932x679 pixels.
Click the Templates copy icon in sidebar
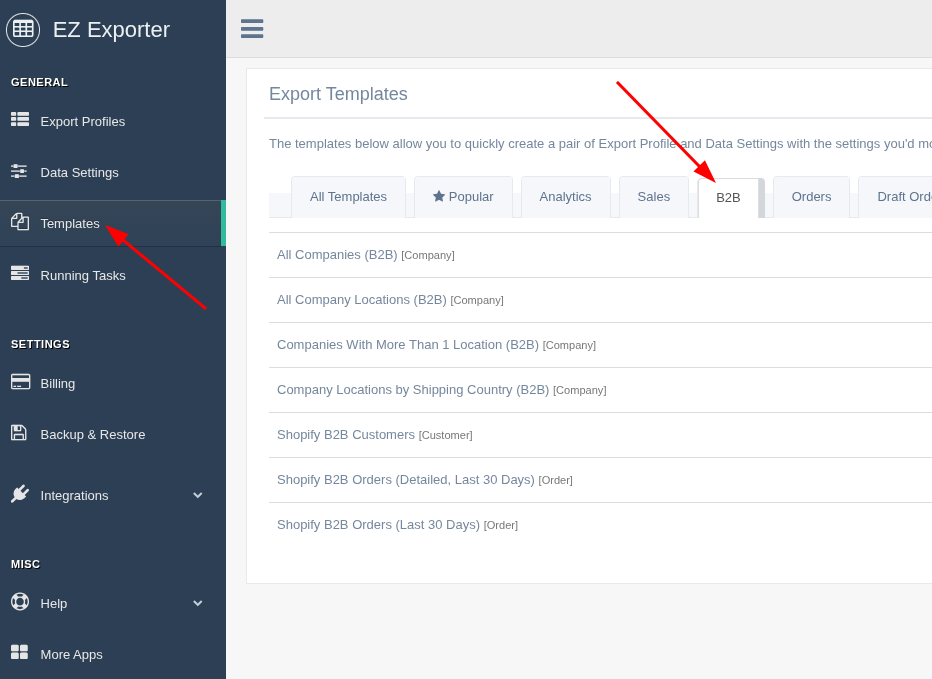(x=20, y=222)
